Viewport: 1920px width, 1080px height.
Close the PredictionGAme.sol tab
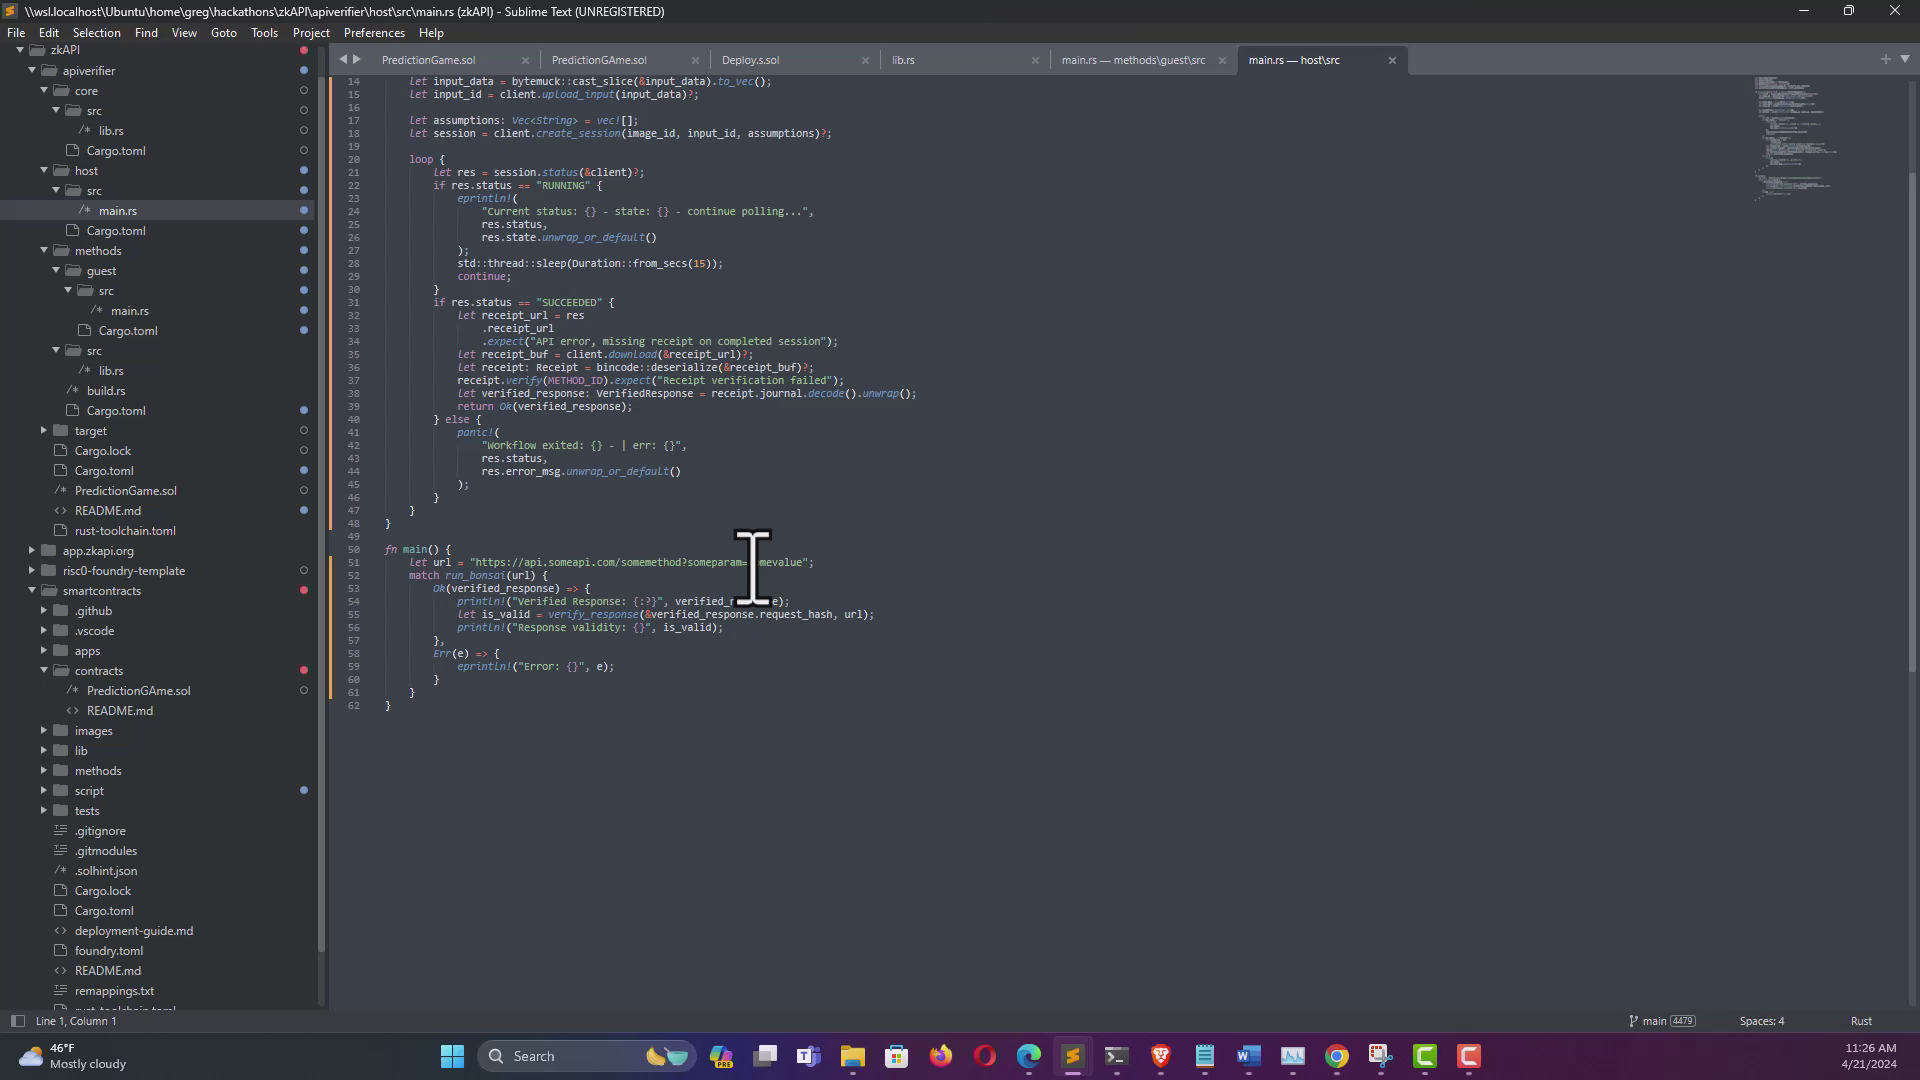[695, 60]
